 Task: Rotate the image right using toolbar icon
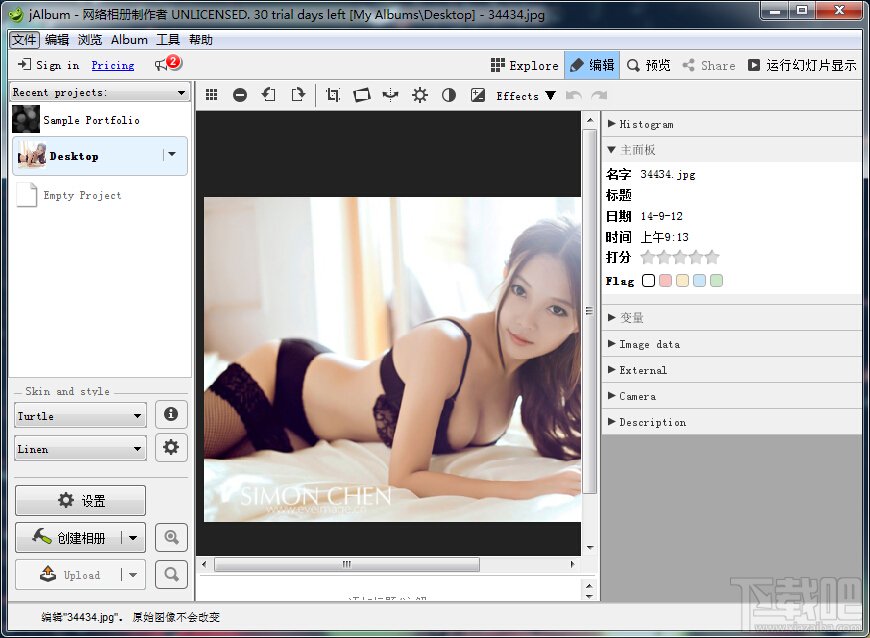pyautogui.click(x=298, y=95)
